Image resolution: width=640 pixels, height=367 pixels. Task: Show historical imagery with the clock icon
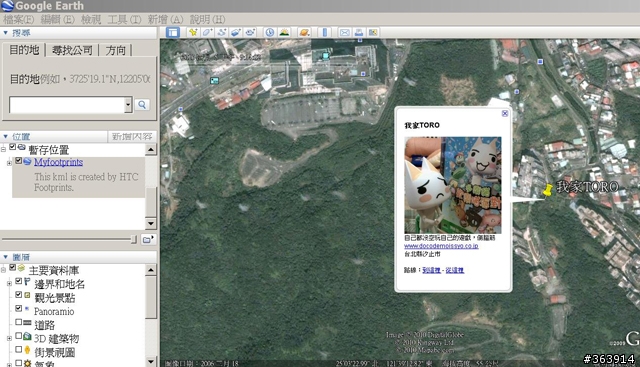pos(269,32)
